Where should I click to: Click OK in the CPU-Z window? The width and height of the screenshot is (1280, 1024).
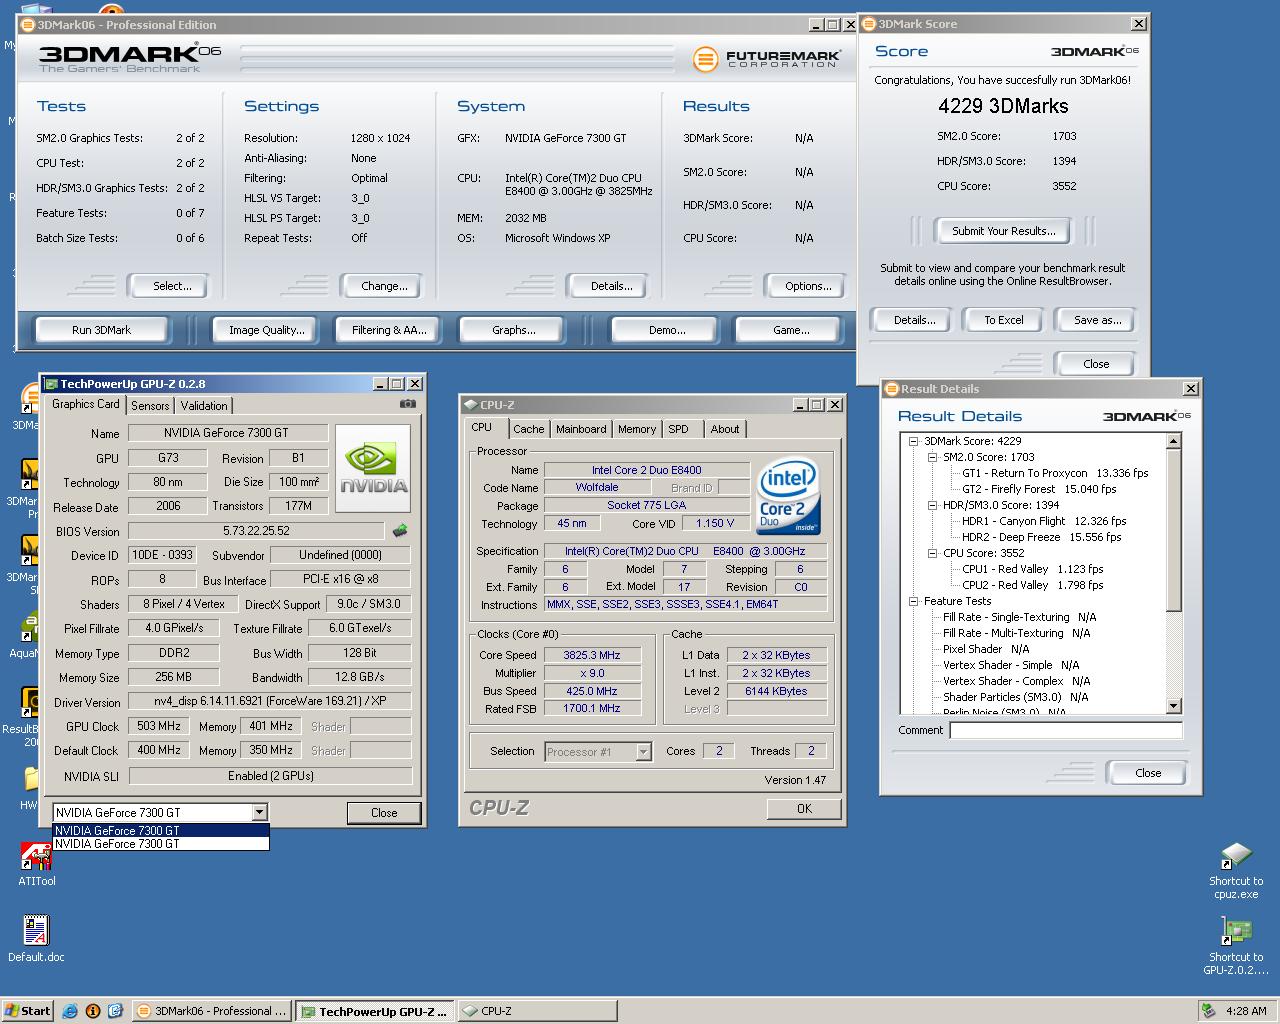(804, 808)
